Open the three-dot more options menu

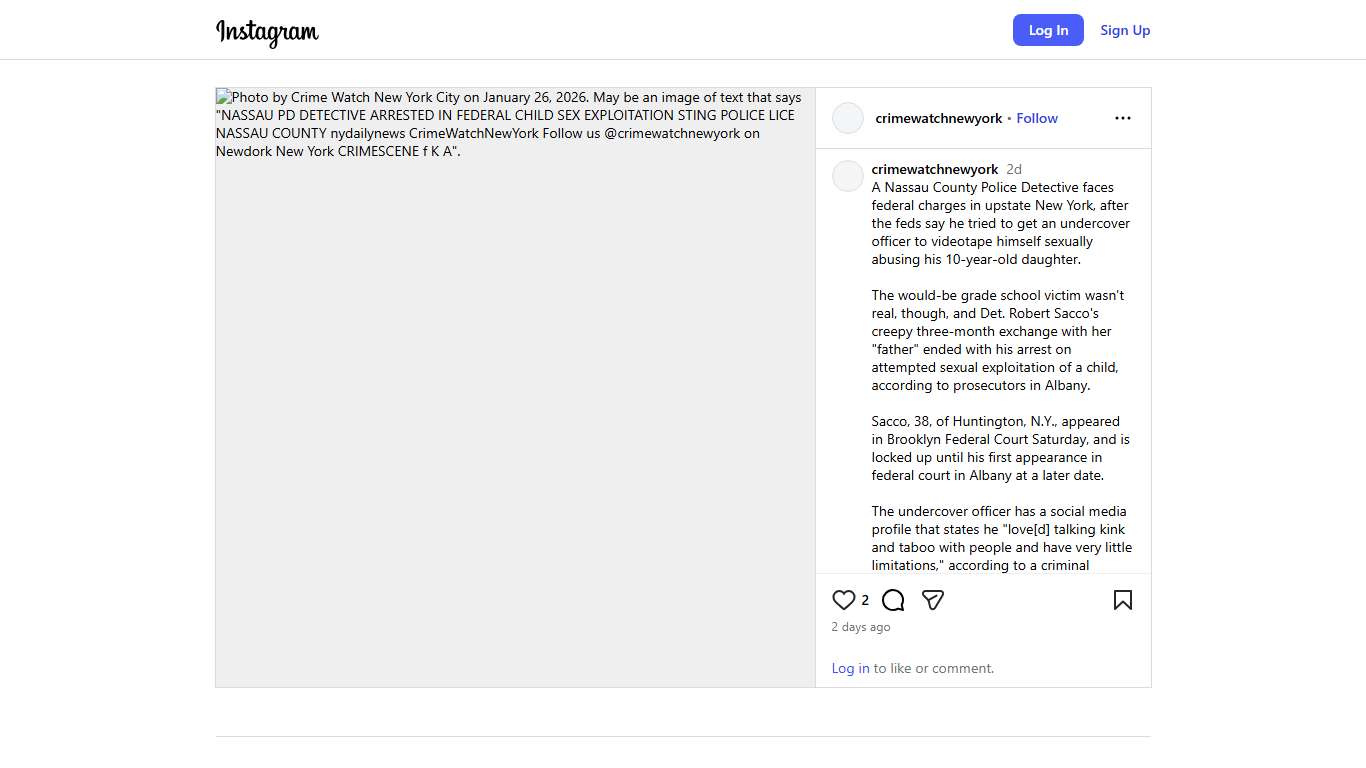tap(1123, 118)
